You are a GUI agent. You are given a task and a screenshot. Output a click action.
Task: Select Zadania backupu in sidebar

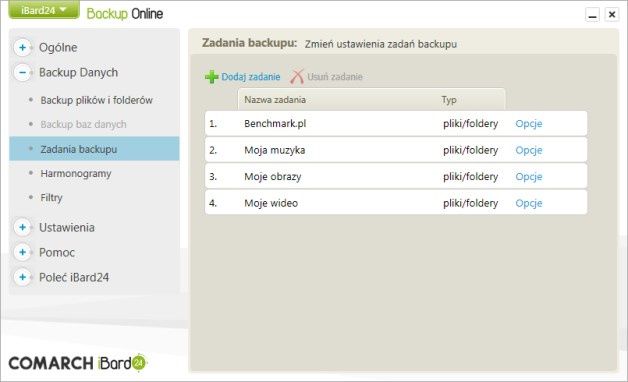(94, 149)
